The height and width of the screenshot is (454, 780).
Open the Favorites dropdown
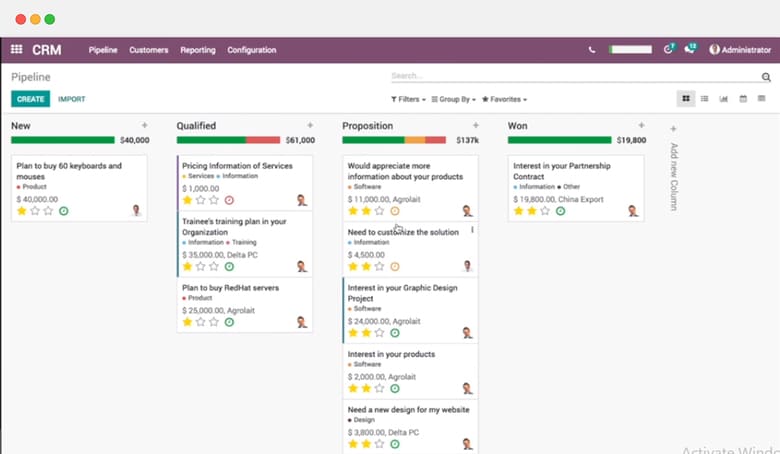504,99
